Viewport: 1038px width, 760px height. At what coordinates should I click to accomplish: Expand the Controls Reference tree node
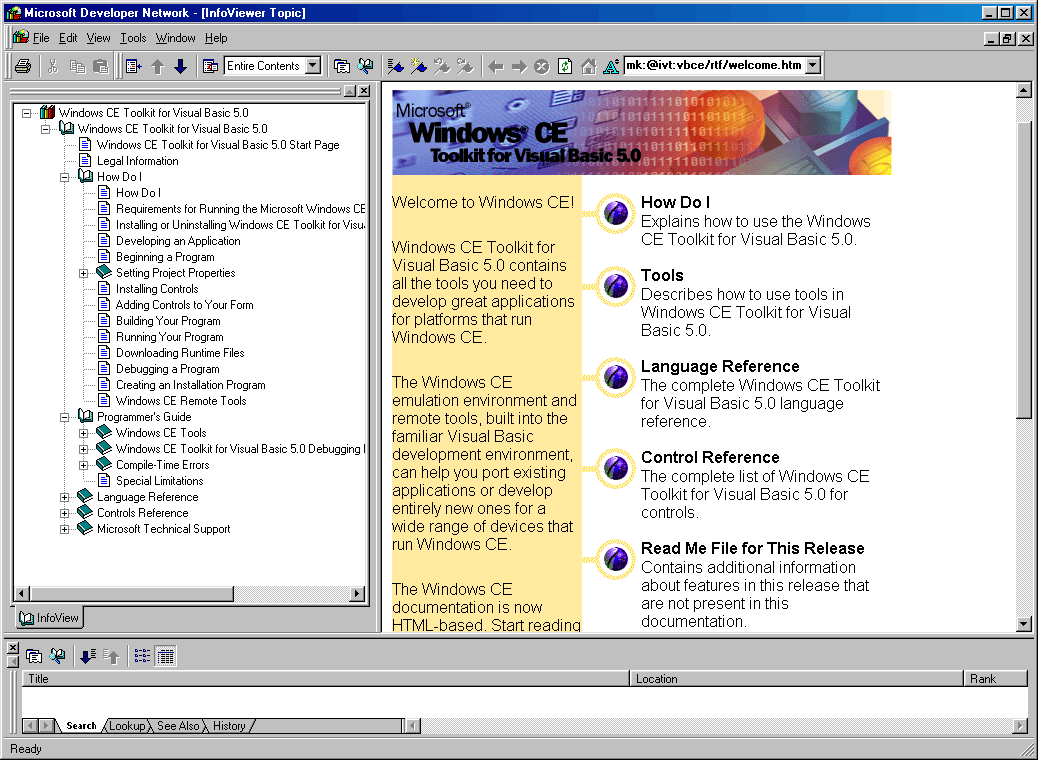(64, 513)
